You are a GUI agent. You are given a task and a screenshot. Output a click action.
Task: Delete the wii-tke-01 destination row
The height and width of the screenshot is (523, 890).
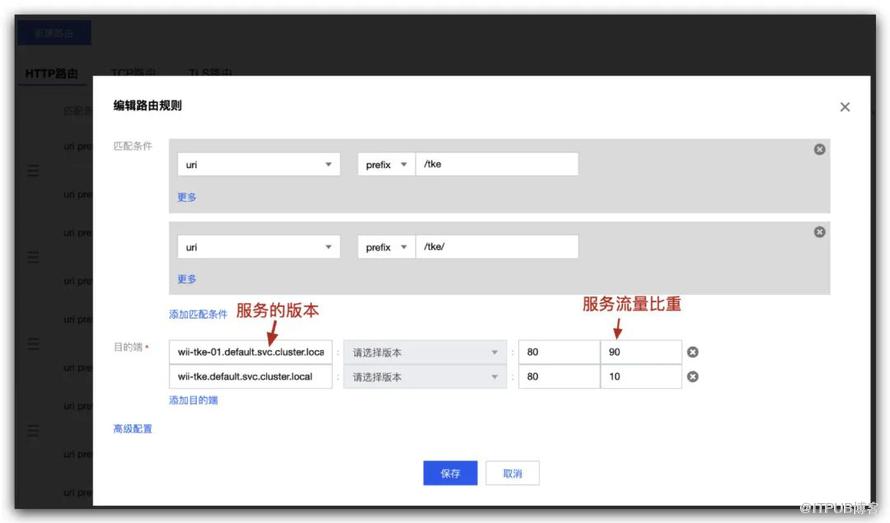point(692,352)
